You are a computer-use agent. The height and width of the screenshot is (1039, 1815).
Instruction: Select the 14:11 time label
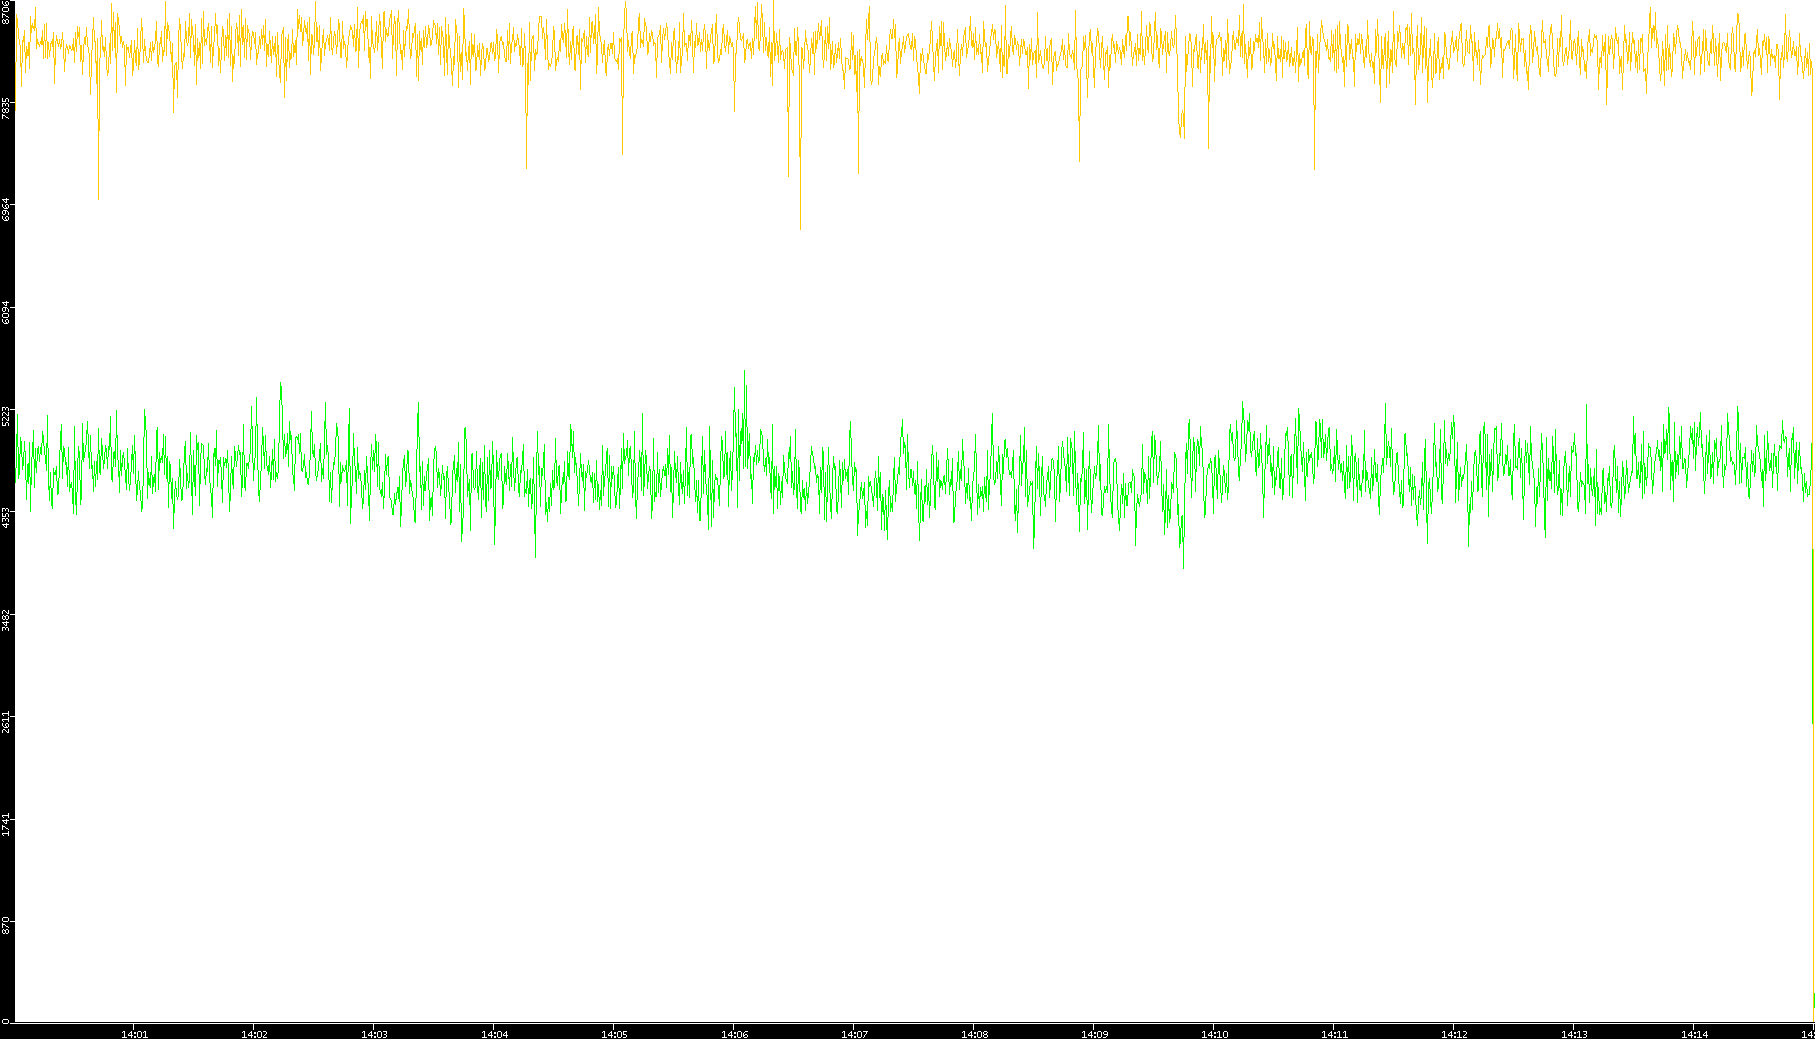(x=1335, y=1034)
